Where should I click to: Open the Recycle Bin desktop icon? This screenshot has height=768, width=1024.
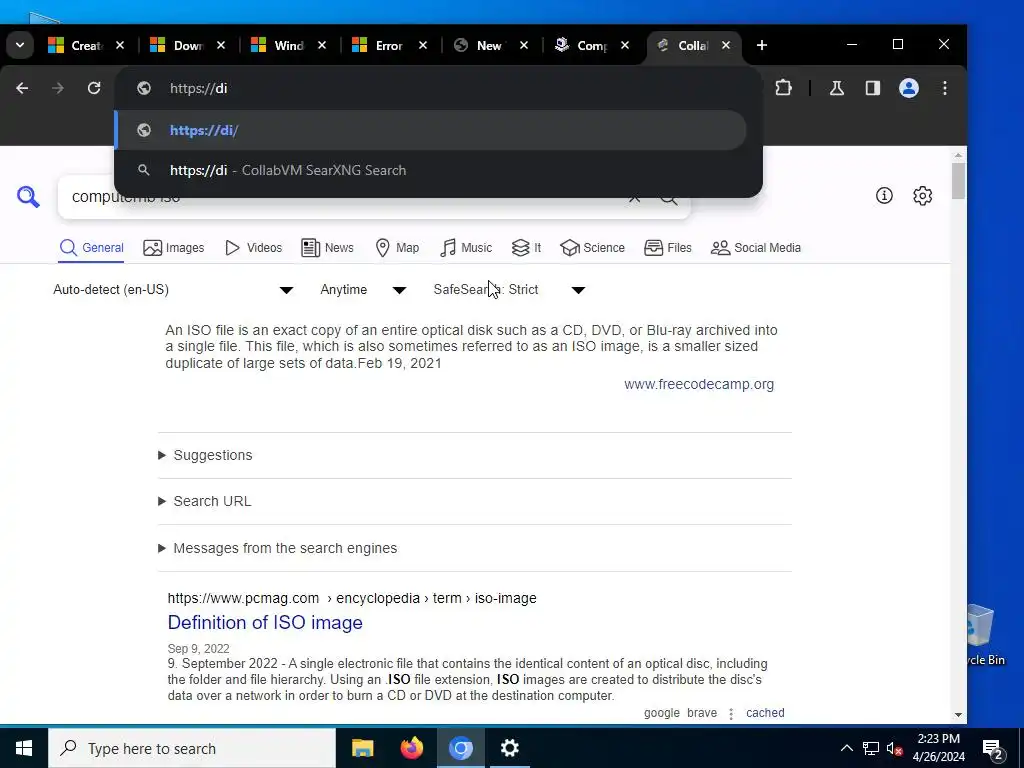coord(987,635)
